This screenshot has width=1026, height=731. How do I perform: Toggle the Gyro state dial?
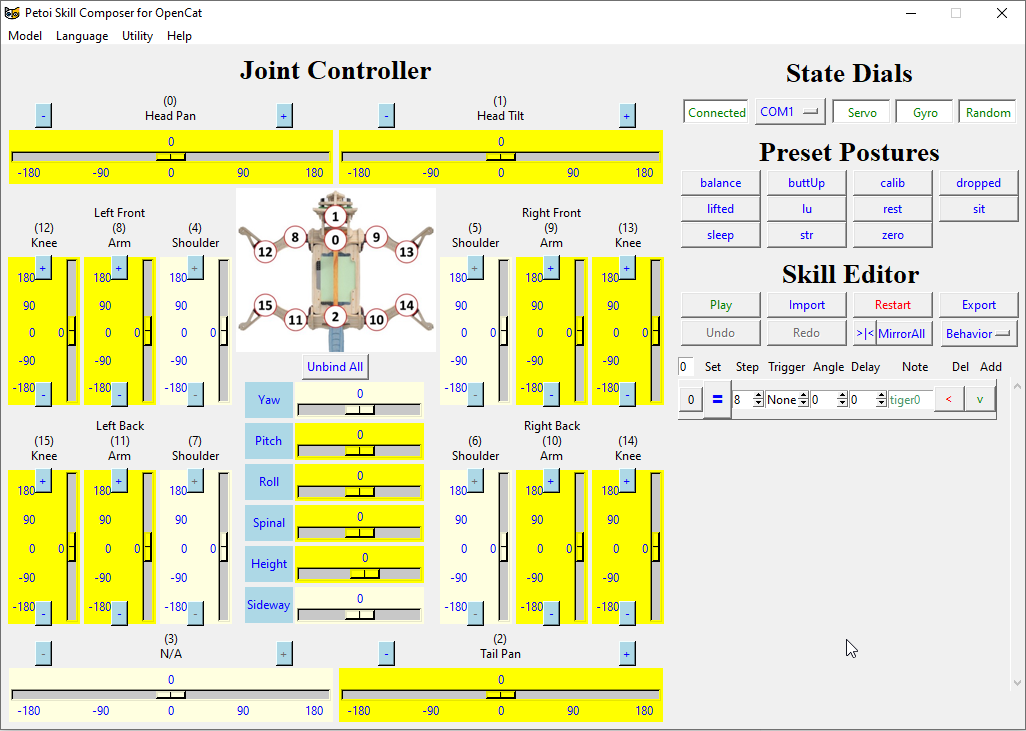click(925, 113)
